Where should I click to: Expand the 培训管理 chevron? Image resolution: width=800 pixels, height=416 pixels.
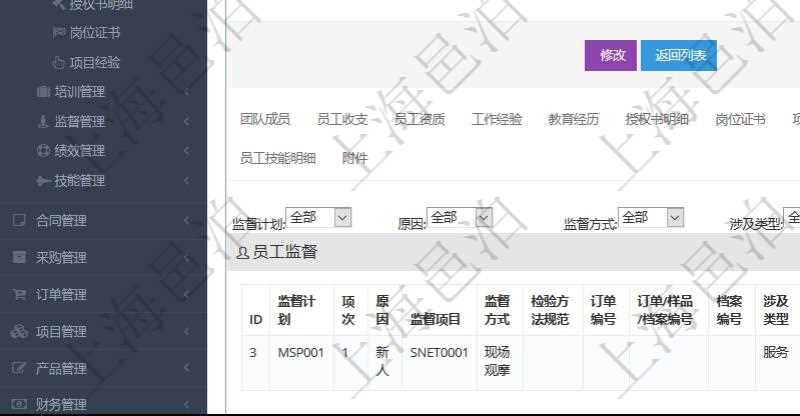point(186,92)
